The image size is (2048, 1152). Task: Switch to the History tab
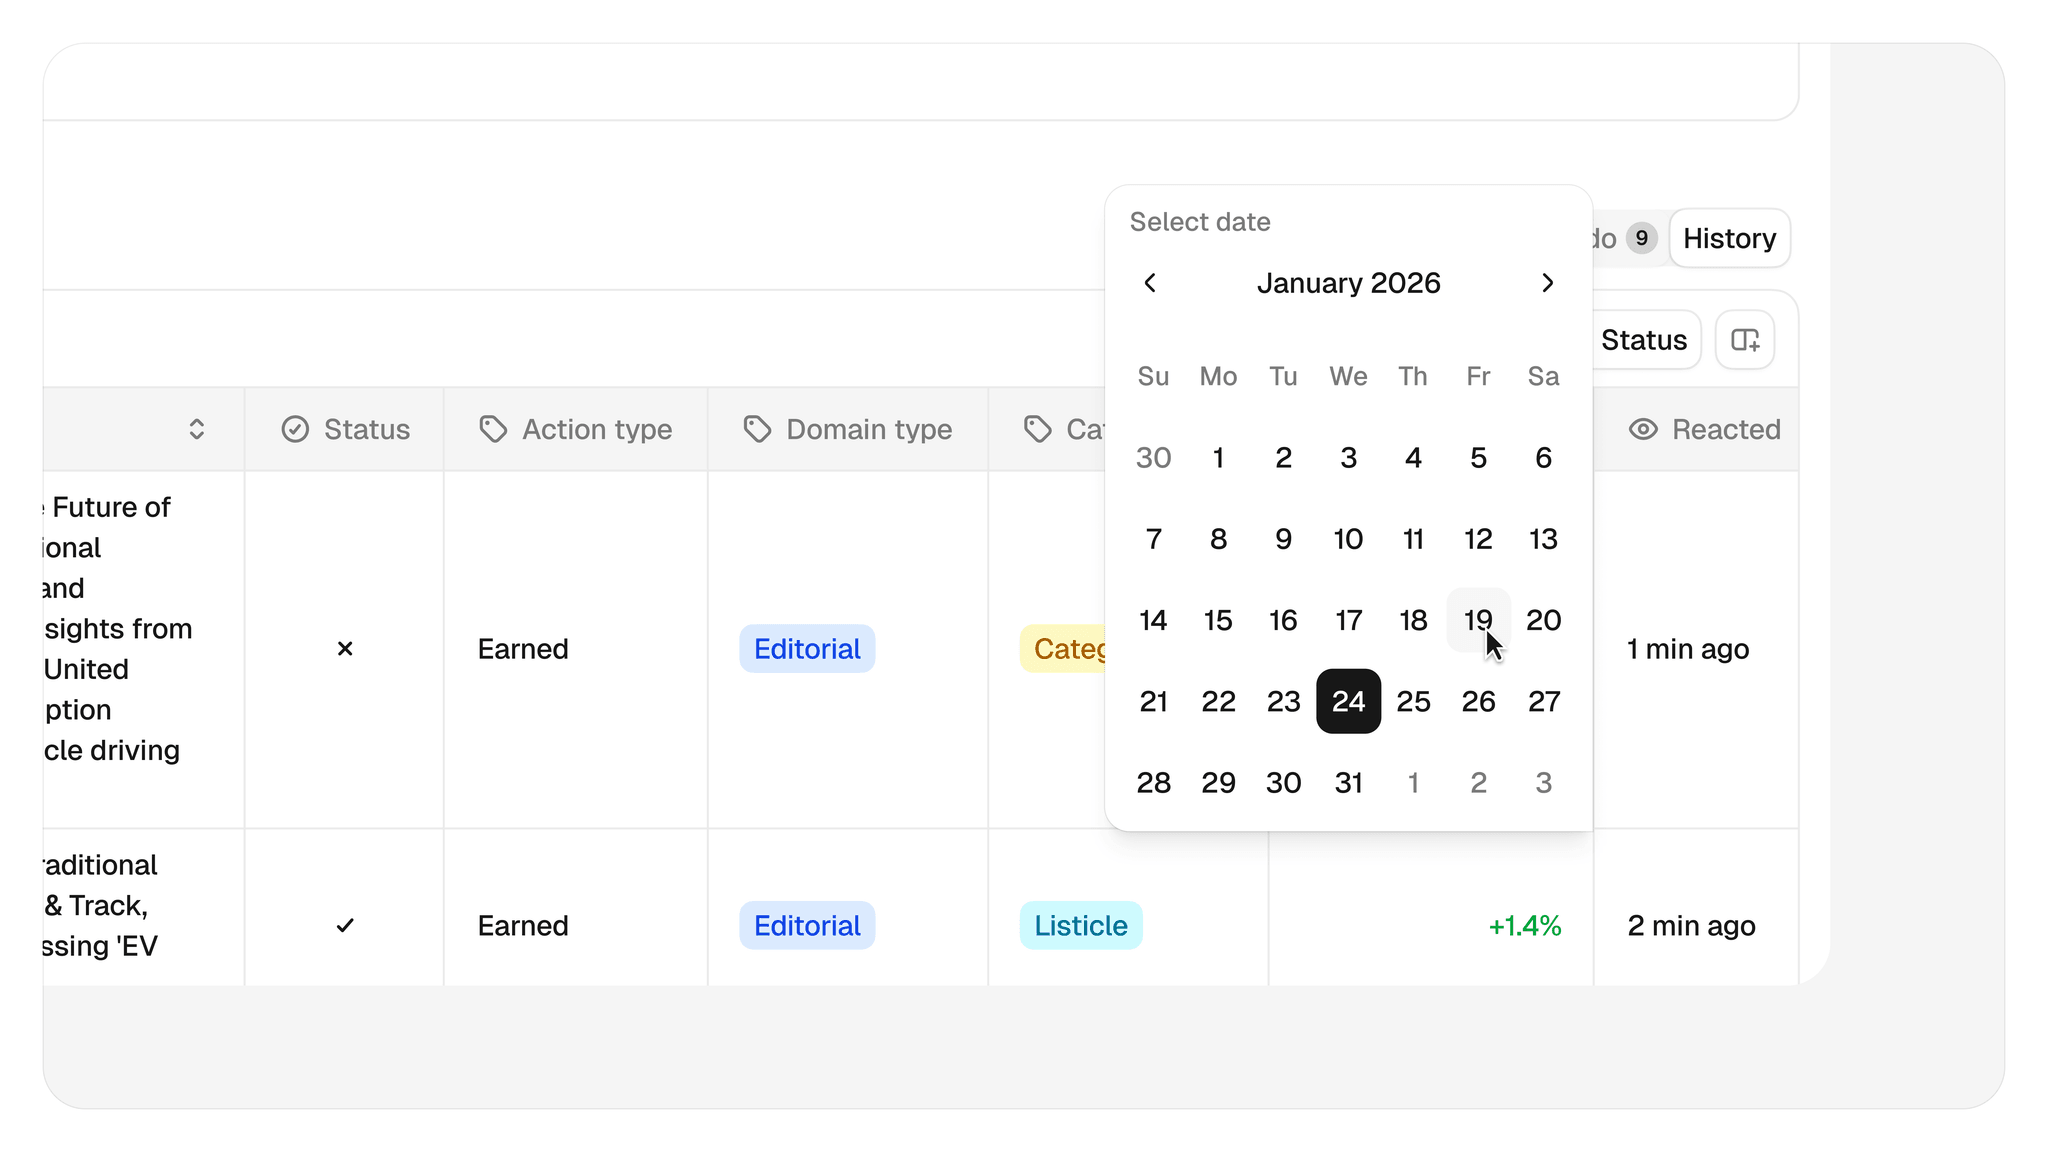[x=1729, y=238]
